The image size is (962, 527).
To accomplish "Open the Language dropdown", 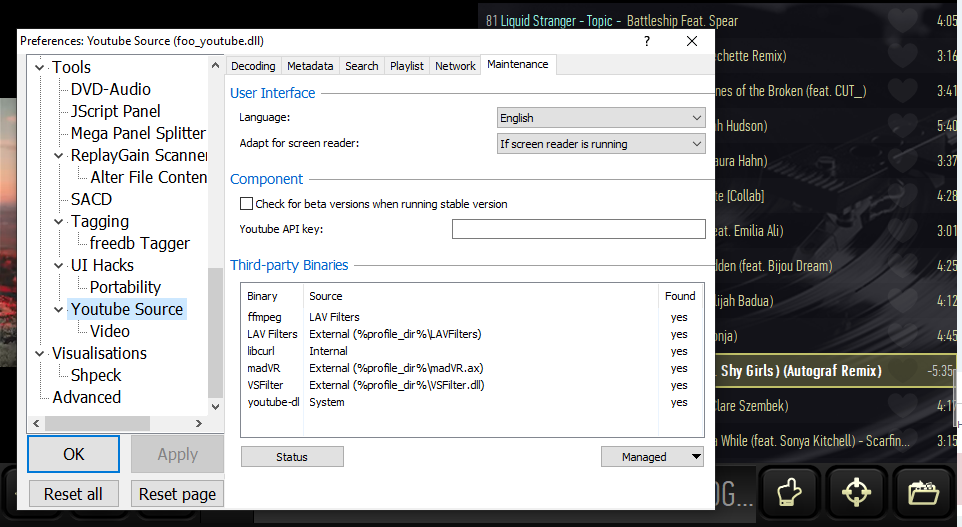I will (x=601, y=118).
